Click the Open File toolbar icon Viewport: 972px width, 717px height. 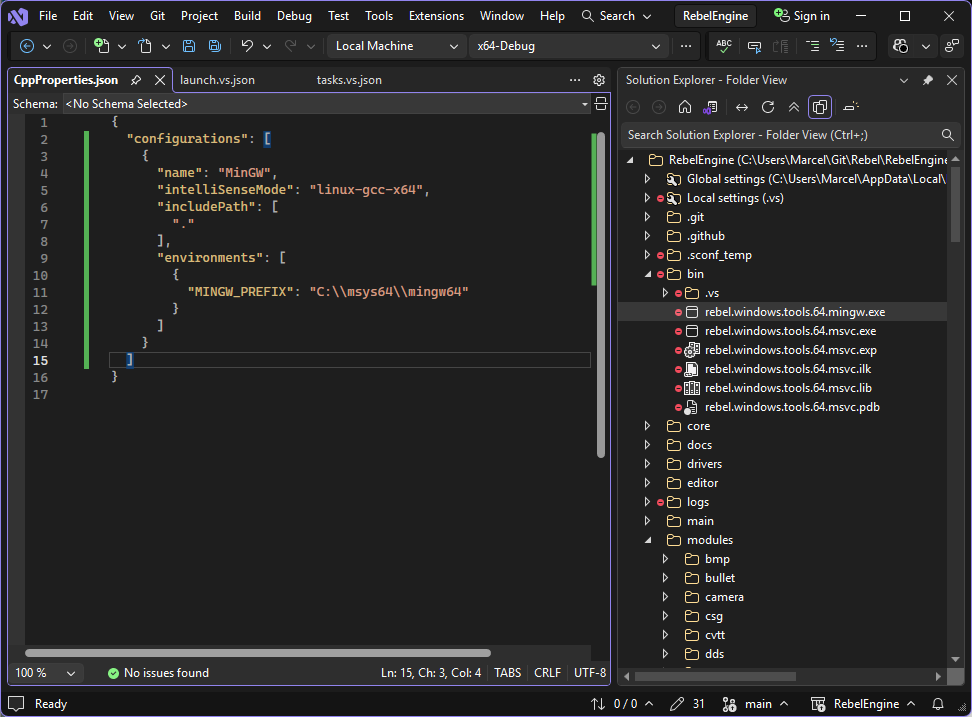click(144, 46)
